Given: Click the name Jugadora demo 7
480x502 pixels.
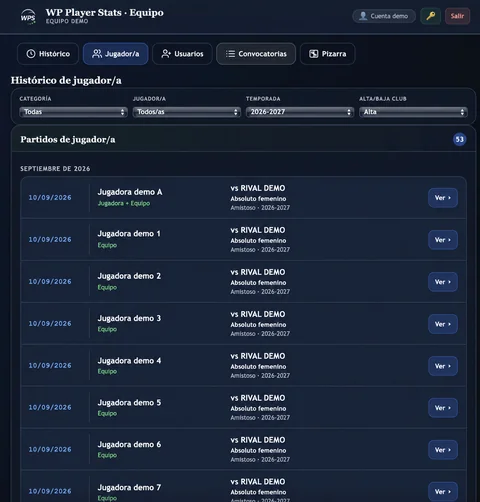Looking at the screenshot, I should (129, 488).
